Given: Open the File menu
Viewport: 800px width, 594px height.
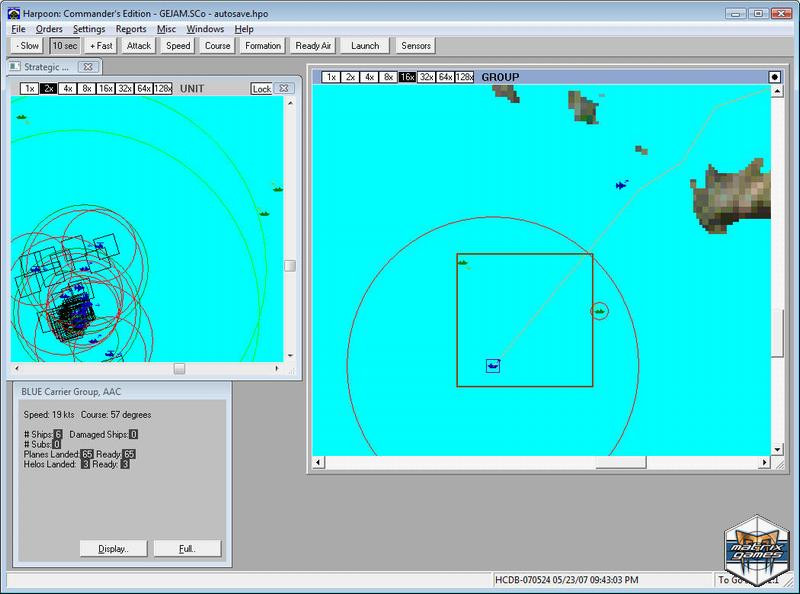Looking at the screenshot, I should (18, 29).
